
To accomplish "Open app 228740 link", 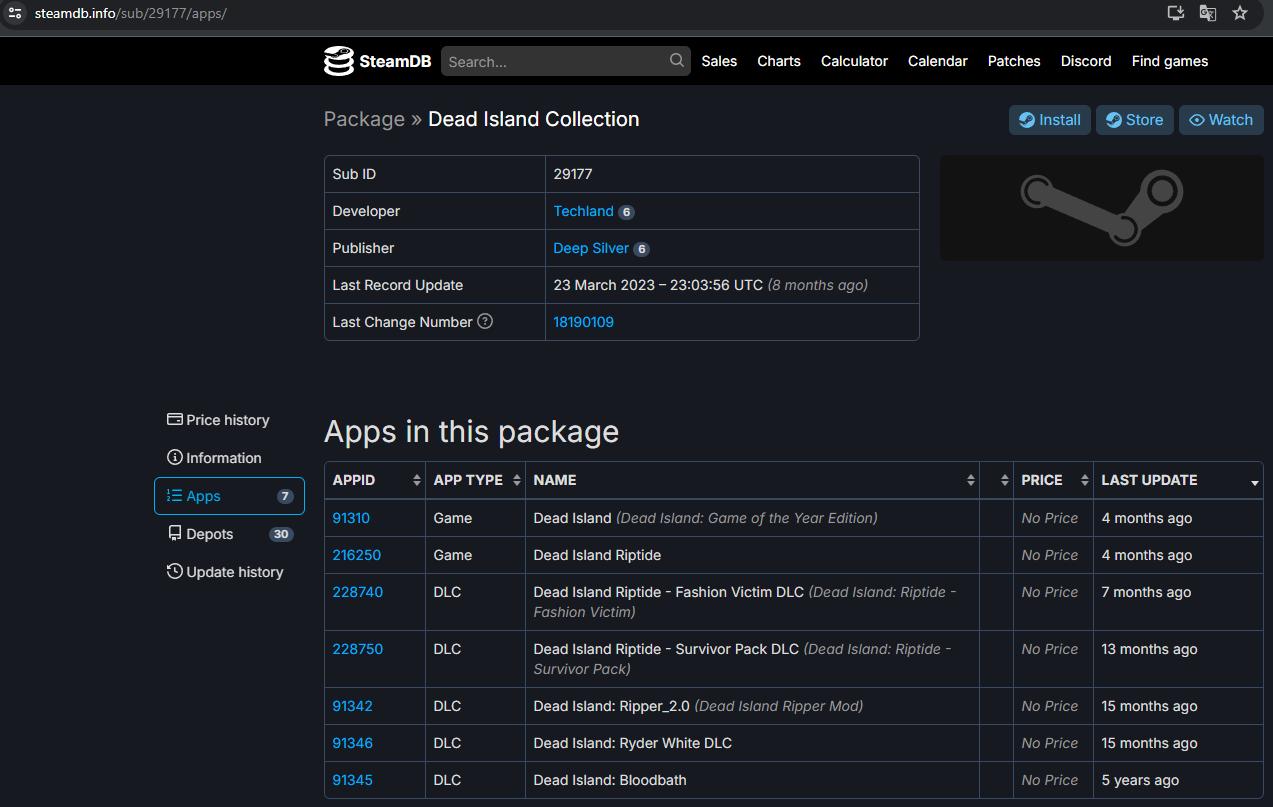I will 357,592.
